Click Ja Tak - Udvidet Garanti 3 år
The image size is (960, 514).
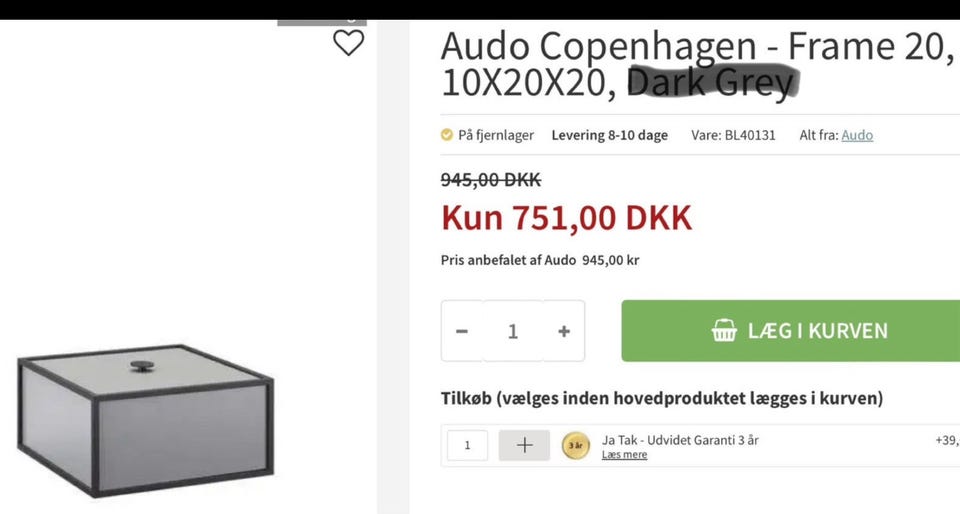pyautogui.click(x=680, y=440)
